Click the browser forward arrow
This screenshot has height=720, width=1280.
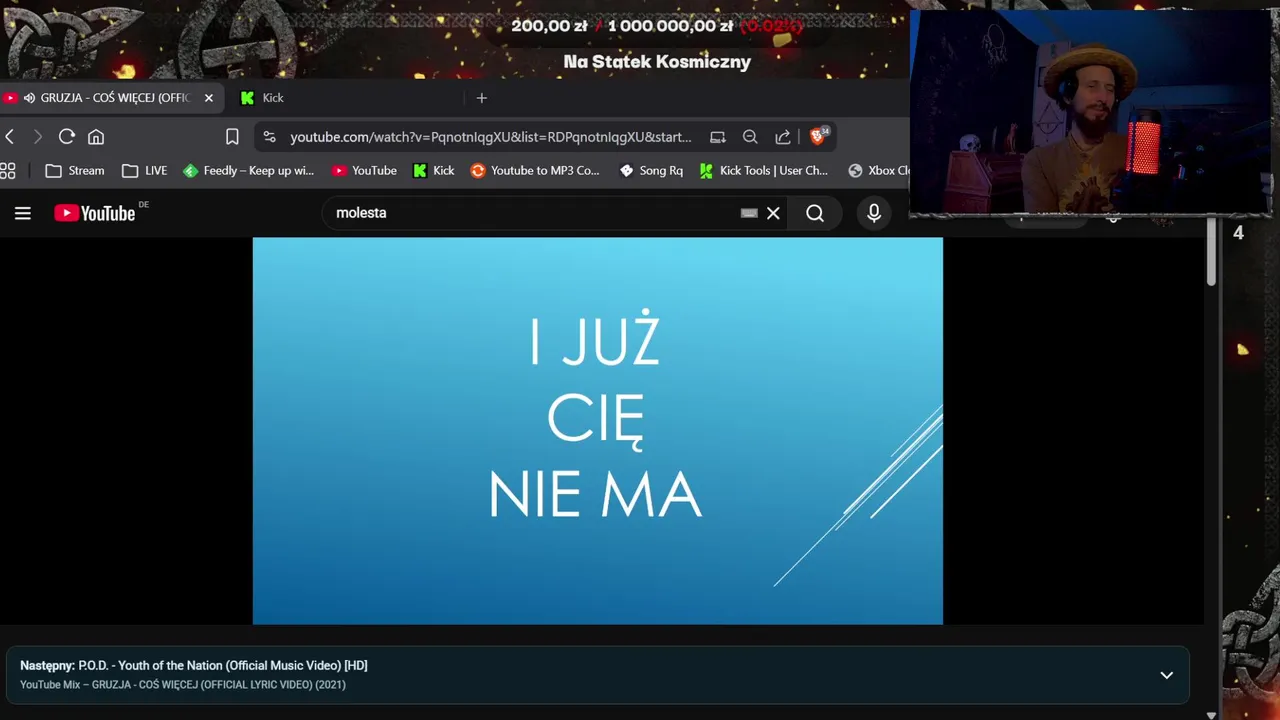(x=38, y=137)
